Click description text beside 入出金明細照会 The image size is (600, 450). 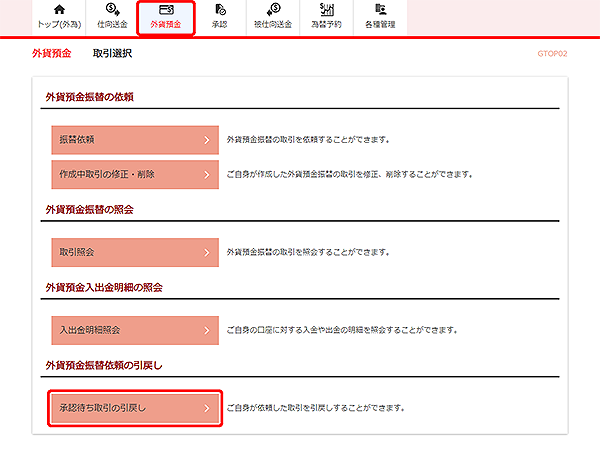click(x=342, y=330)
